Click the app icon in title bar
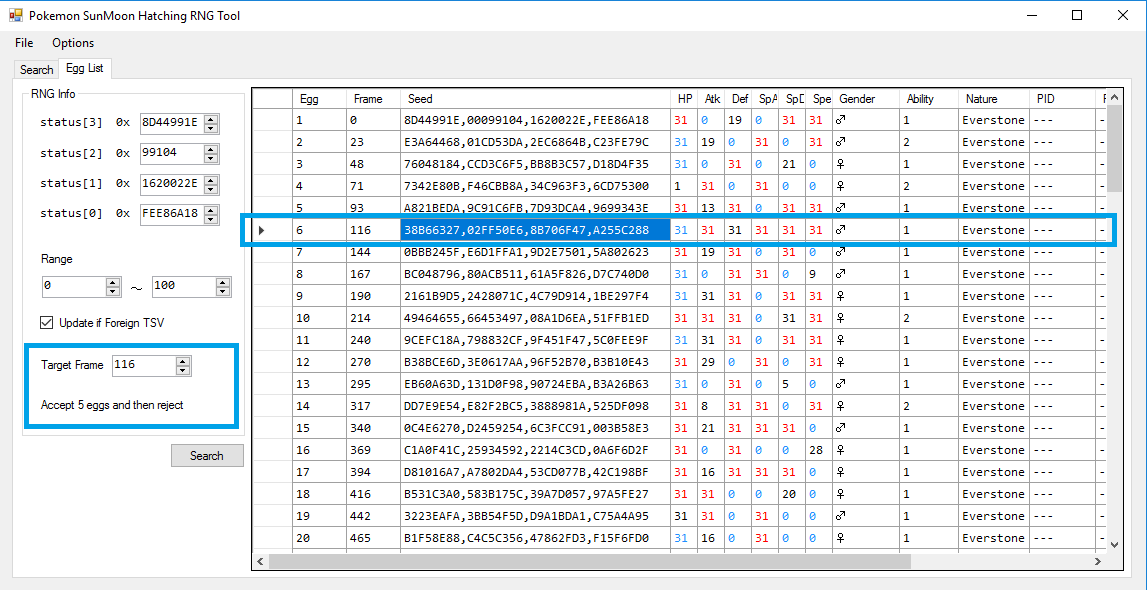Image resolution: width=1147 pixels, height=590 pixels. tap(15, 15)
